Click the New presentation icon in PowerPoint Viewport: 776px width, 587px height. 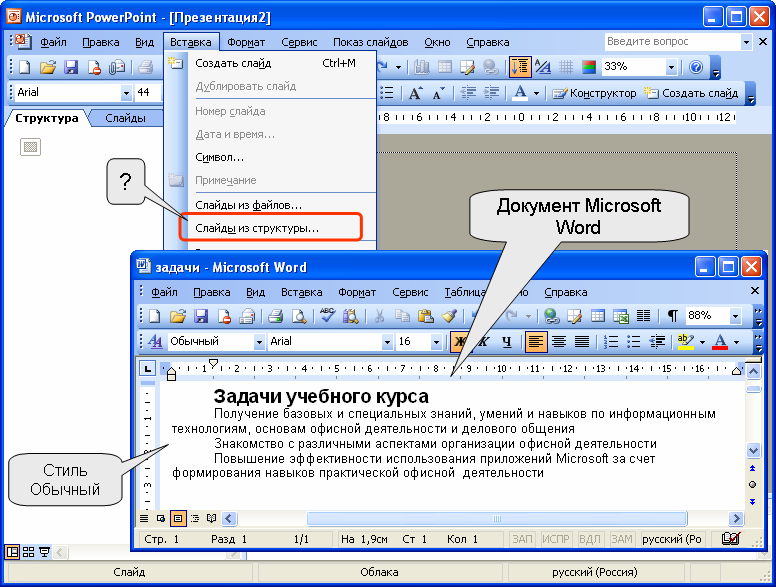tap(24, 66)
